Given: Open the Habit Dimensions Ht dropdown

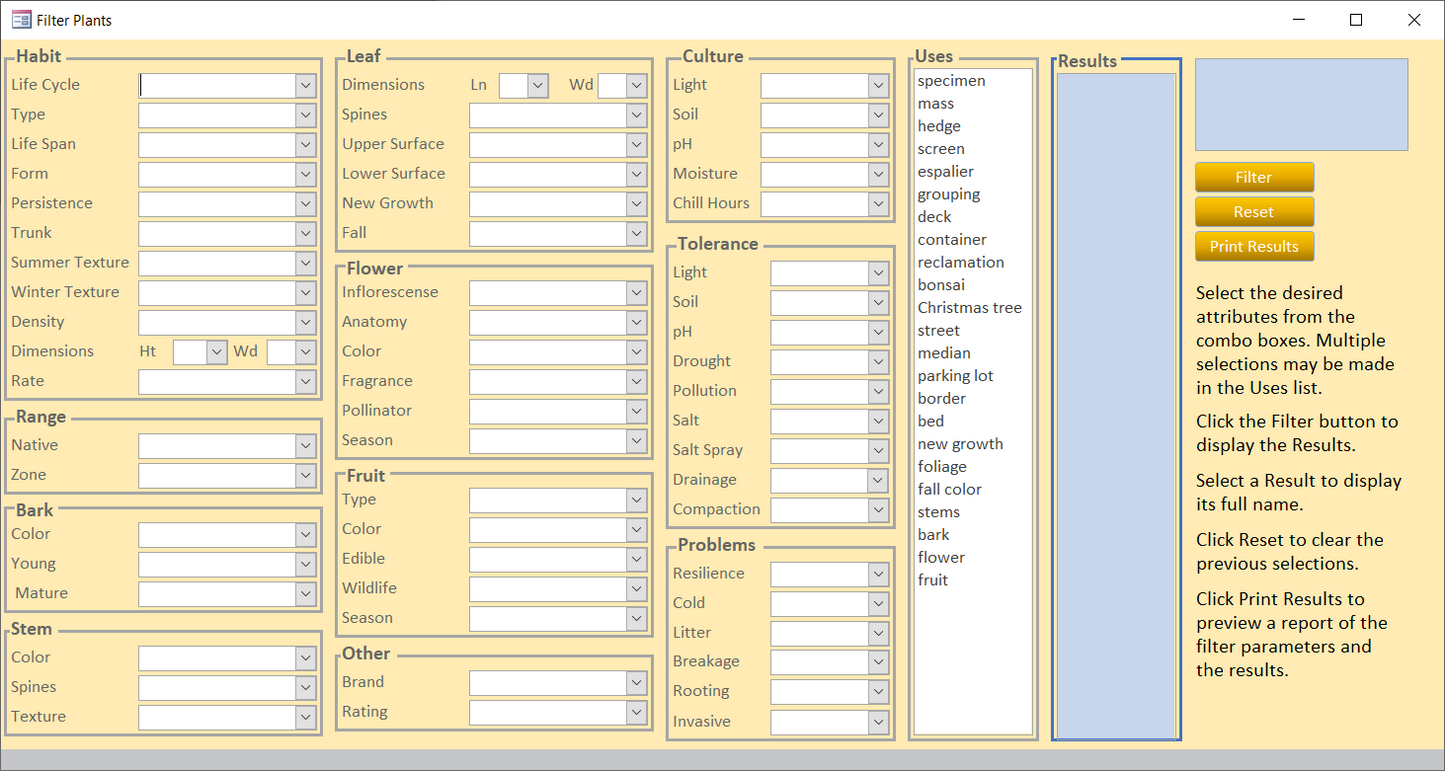Looking at the screenshot, I should [217, 352].
